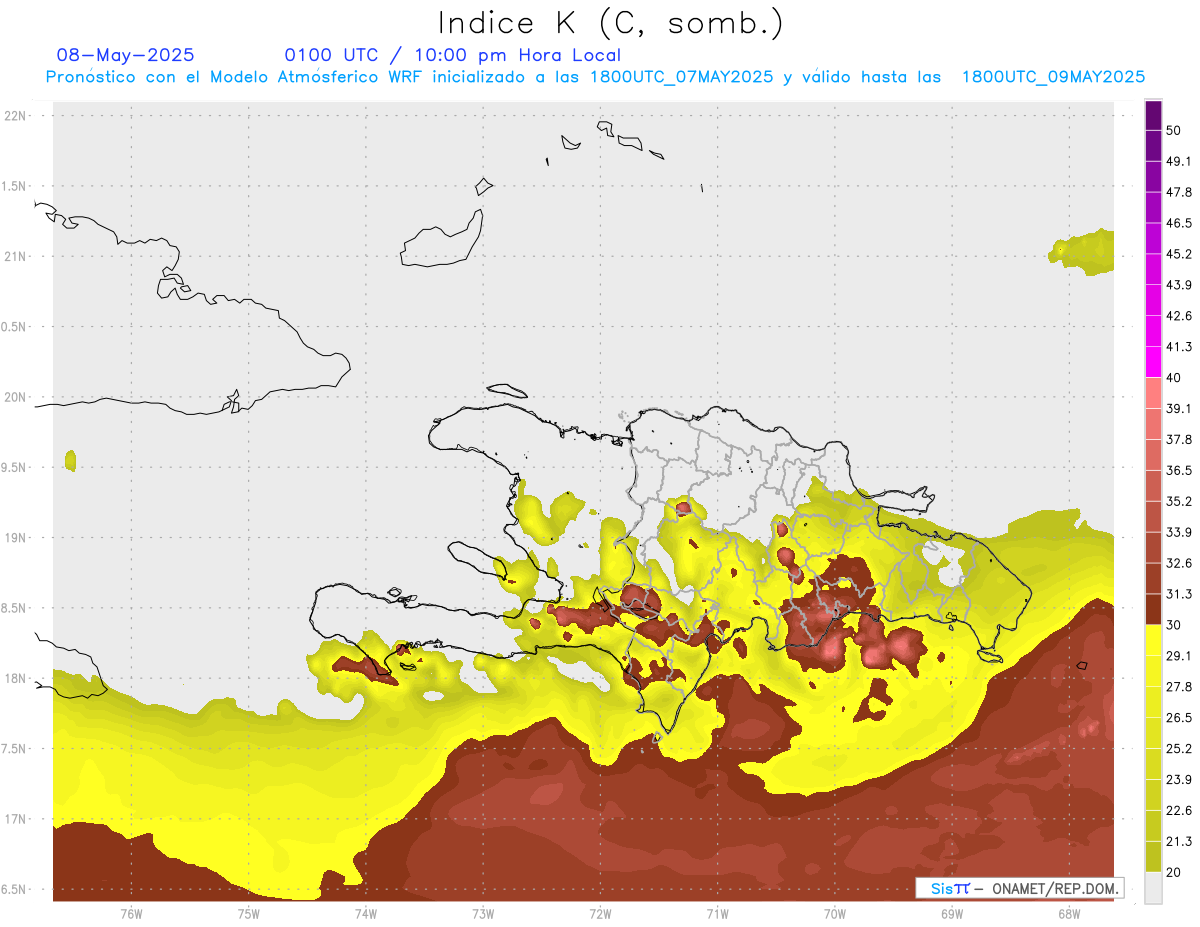Click the colorbar value "27.8"

click(1179, 687)
